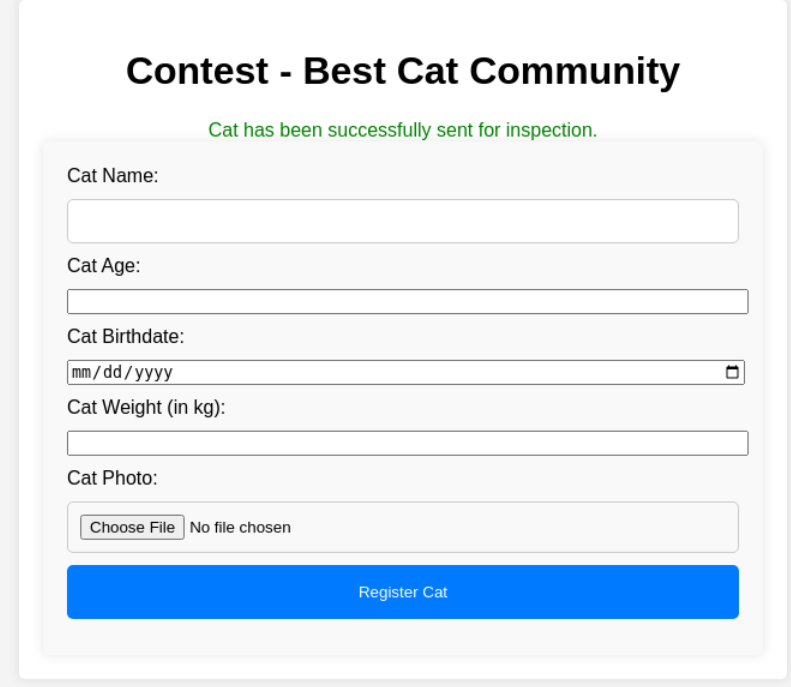Click the word "inspection" in the green message
The width and height of the screenshot is (791, 687).
550,130
